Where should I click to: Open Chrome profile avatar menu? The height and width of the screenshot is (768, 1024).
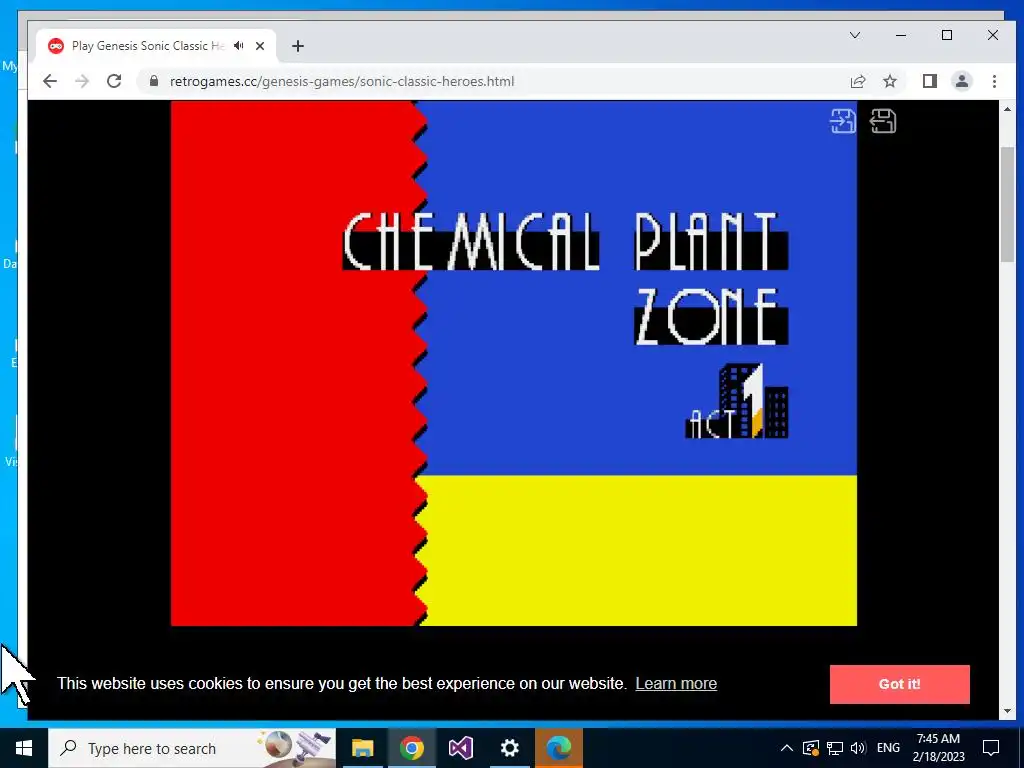point(962,81)
